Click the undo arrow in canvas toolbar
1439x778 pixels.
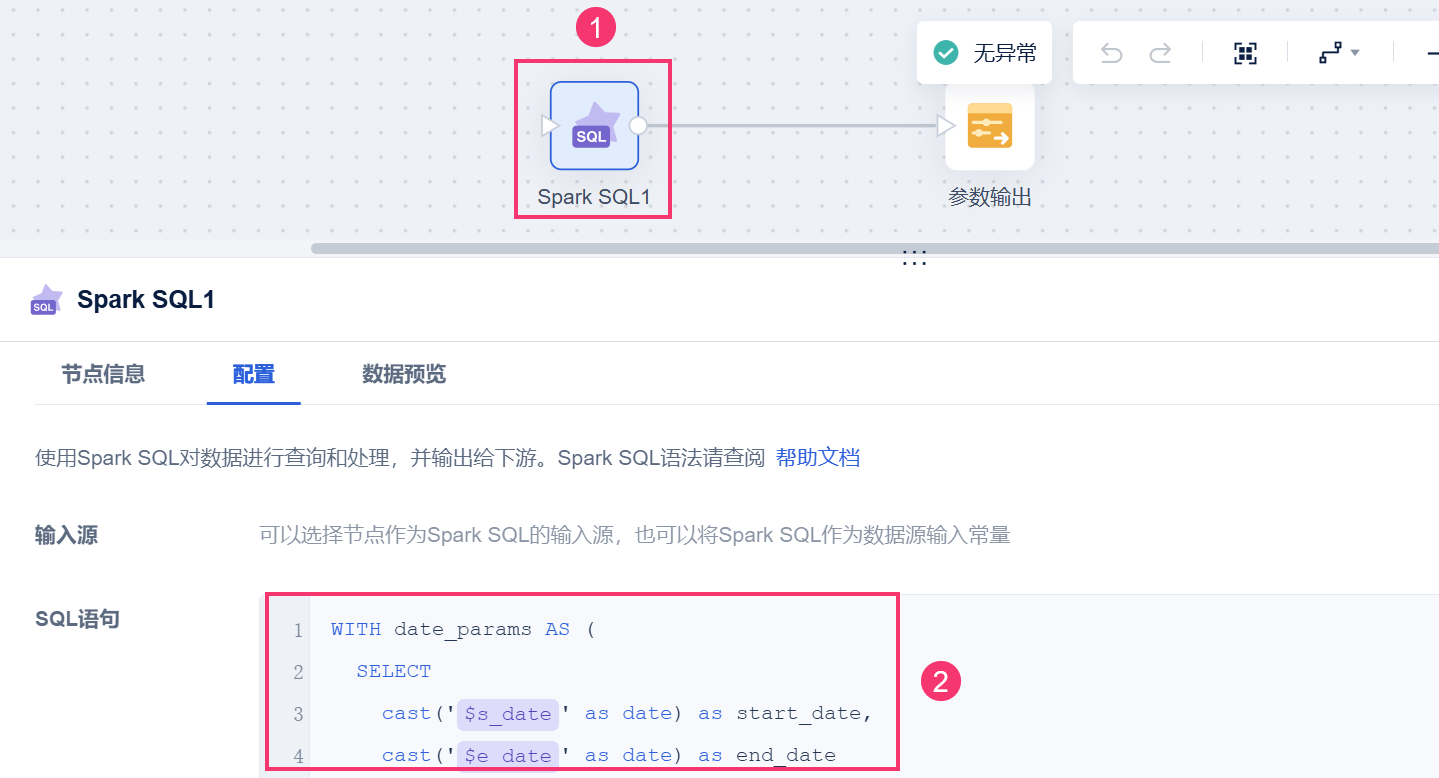[1111, 53]
